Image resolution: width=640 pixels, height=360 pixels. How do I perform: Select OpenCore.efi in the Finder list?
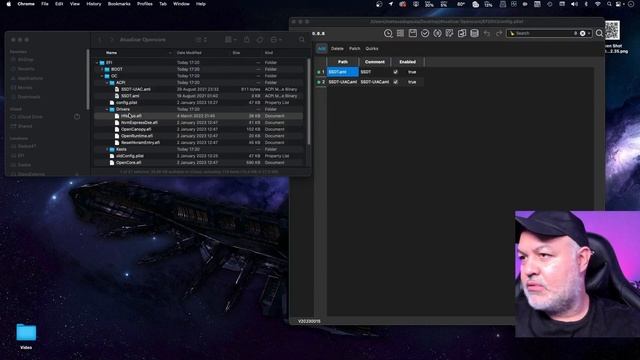(128, 162)
